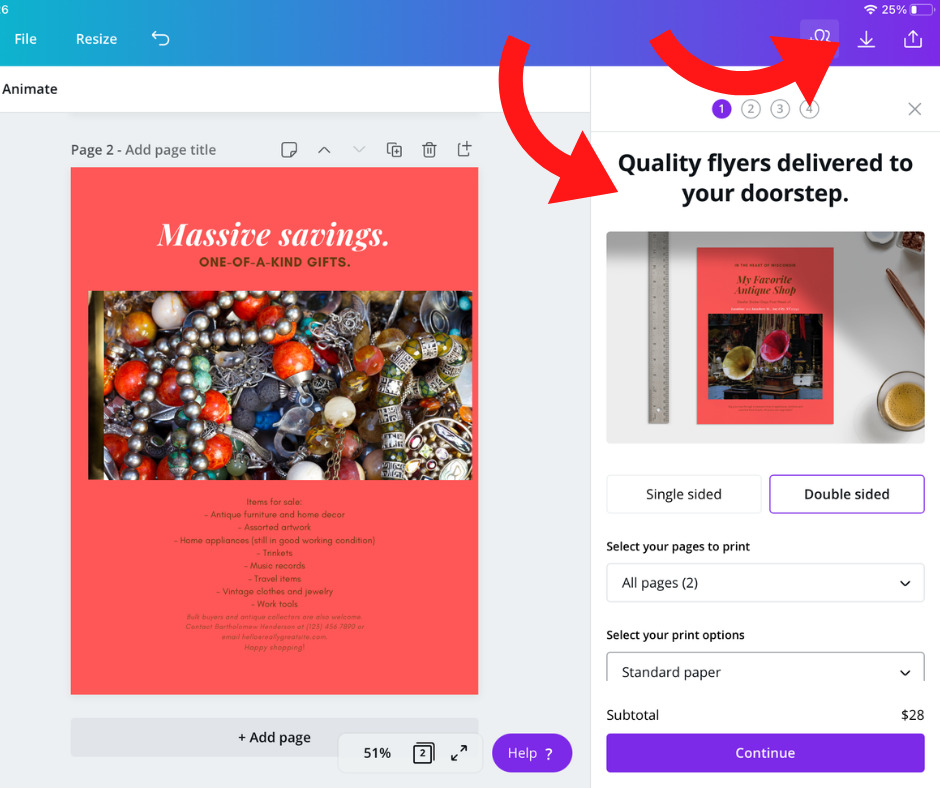
Task: Open the Resize menu
Action: click(96, 39)
